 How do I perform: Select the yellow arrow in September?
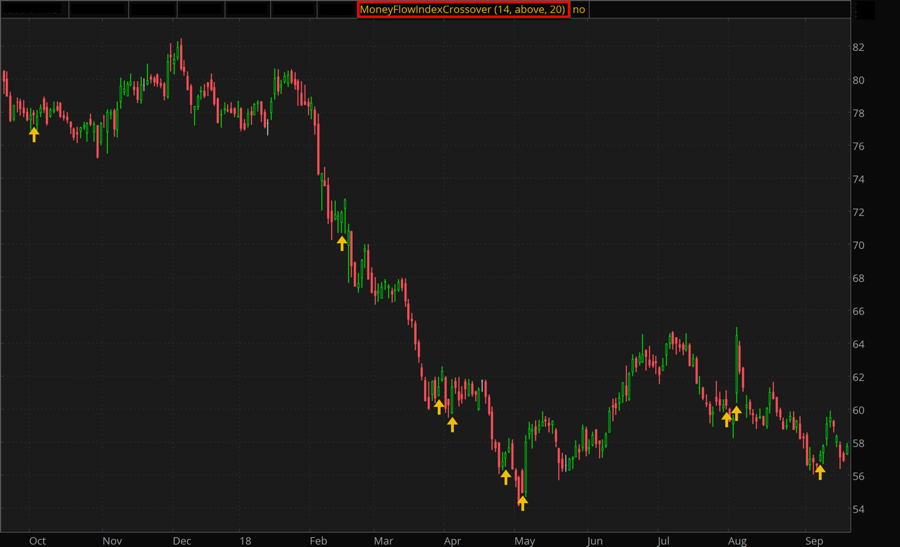[x=820, y=473]
